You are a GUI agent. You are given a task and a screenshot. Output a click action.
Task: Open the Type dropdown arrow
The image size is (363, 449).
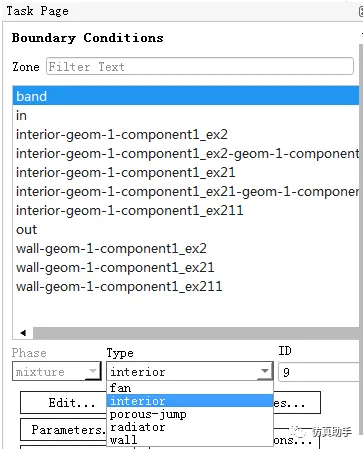[x=265, y=371]
